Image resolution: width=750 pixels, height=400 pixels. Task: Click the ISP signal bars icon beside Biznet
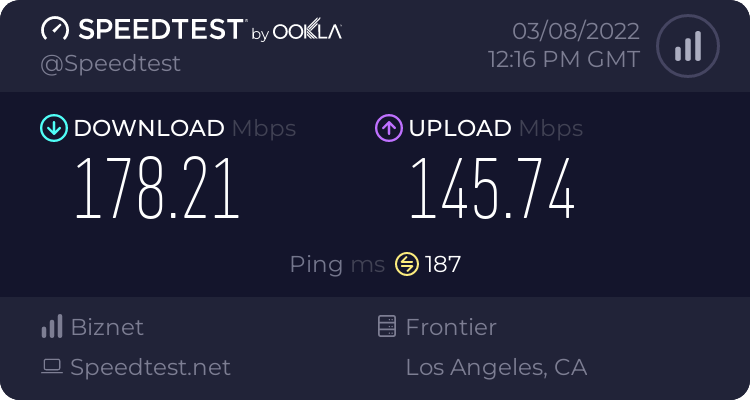52,327
